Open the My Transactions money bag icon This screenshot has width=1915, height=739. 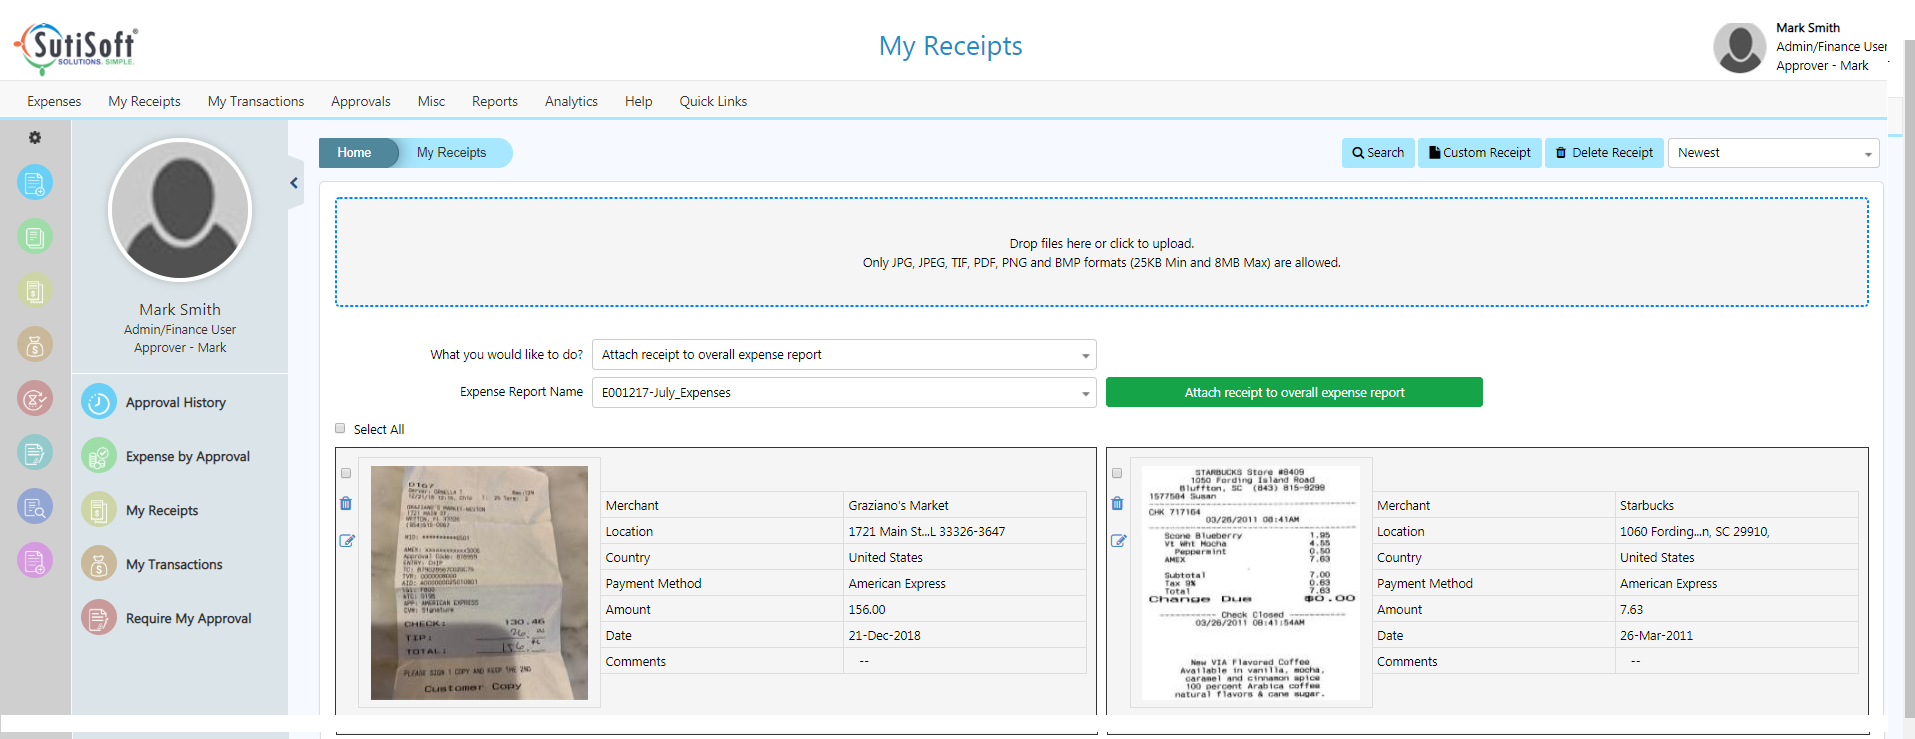pos(99,564)
